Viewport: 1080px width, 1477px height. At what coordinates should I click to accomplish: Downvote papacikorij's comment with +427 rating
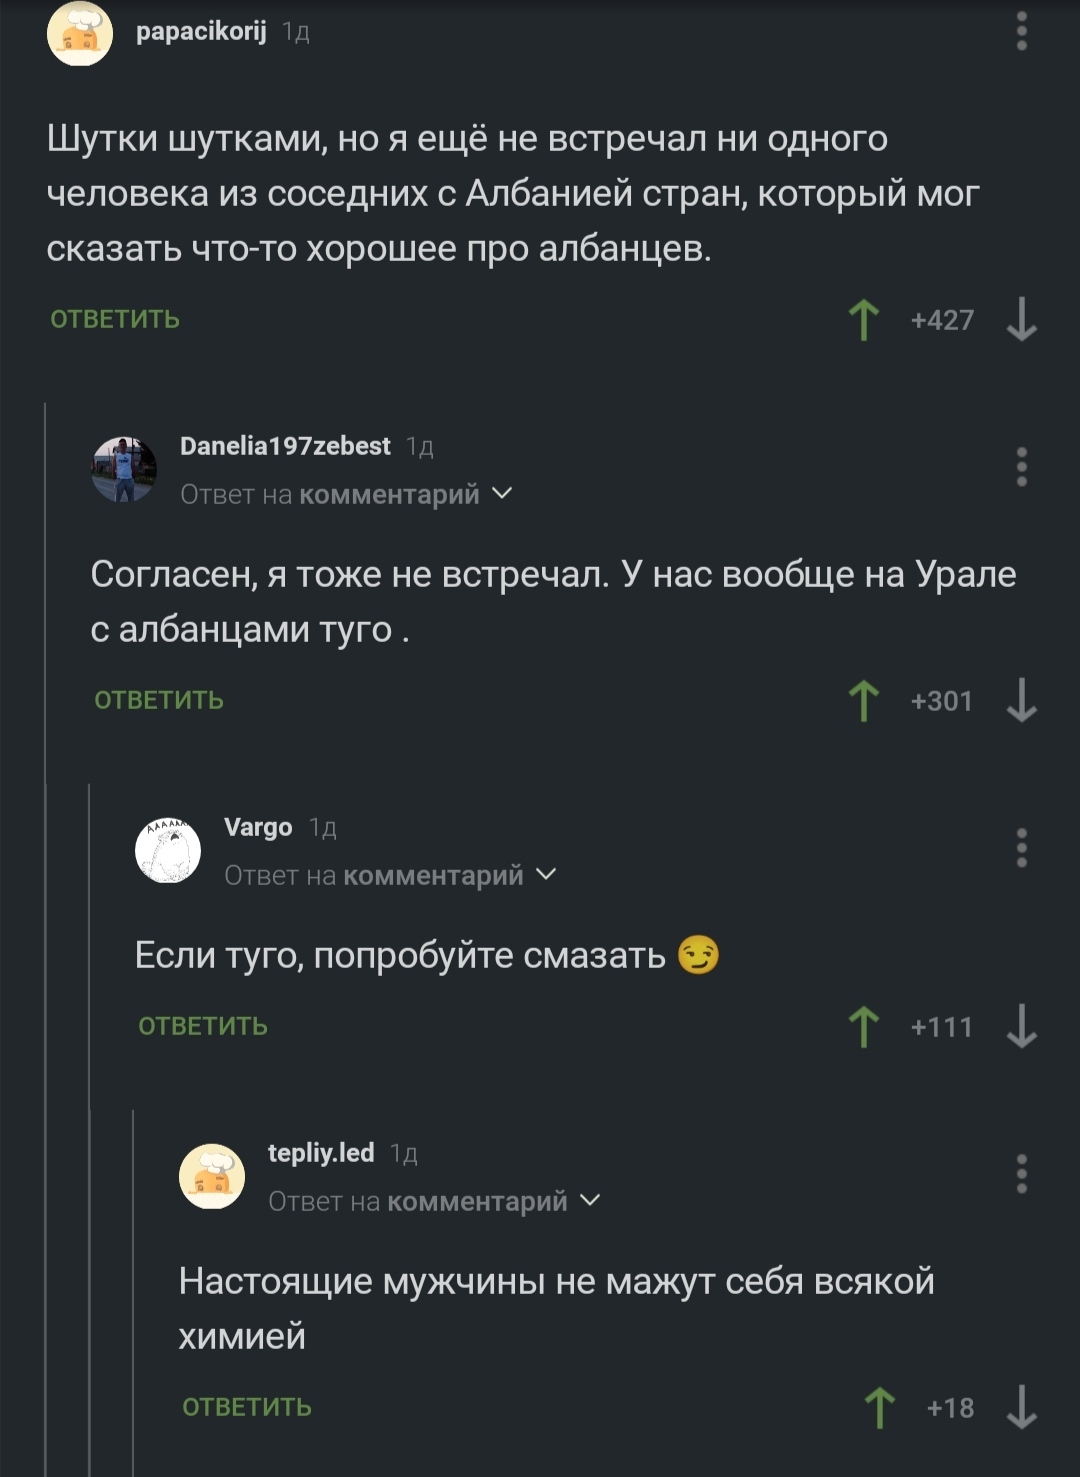click(x=1021, y=320)
